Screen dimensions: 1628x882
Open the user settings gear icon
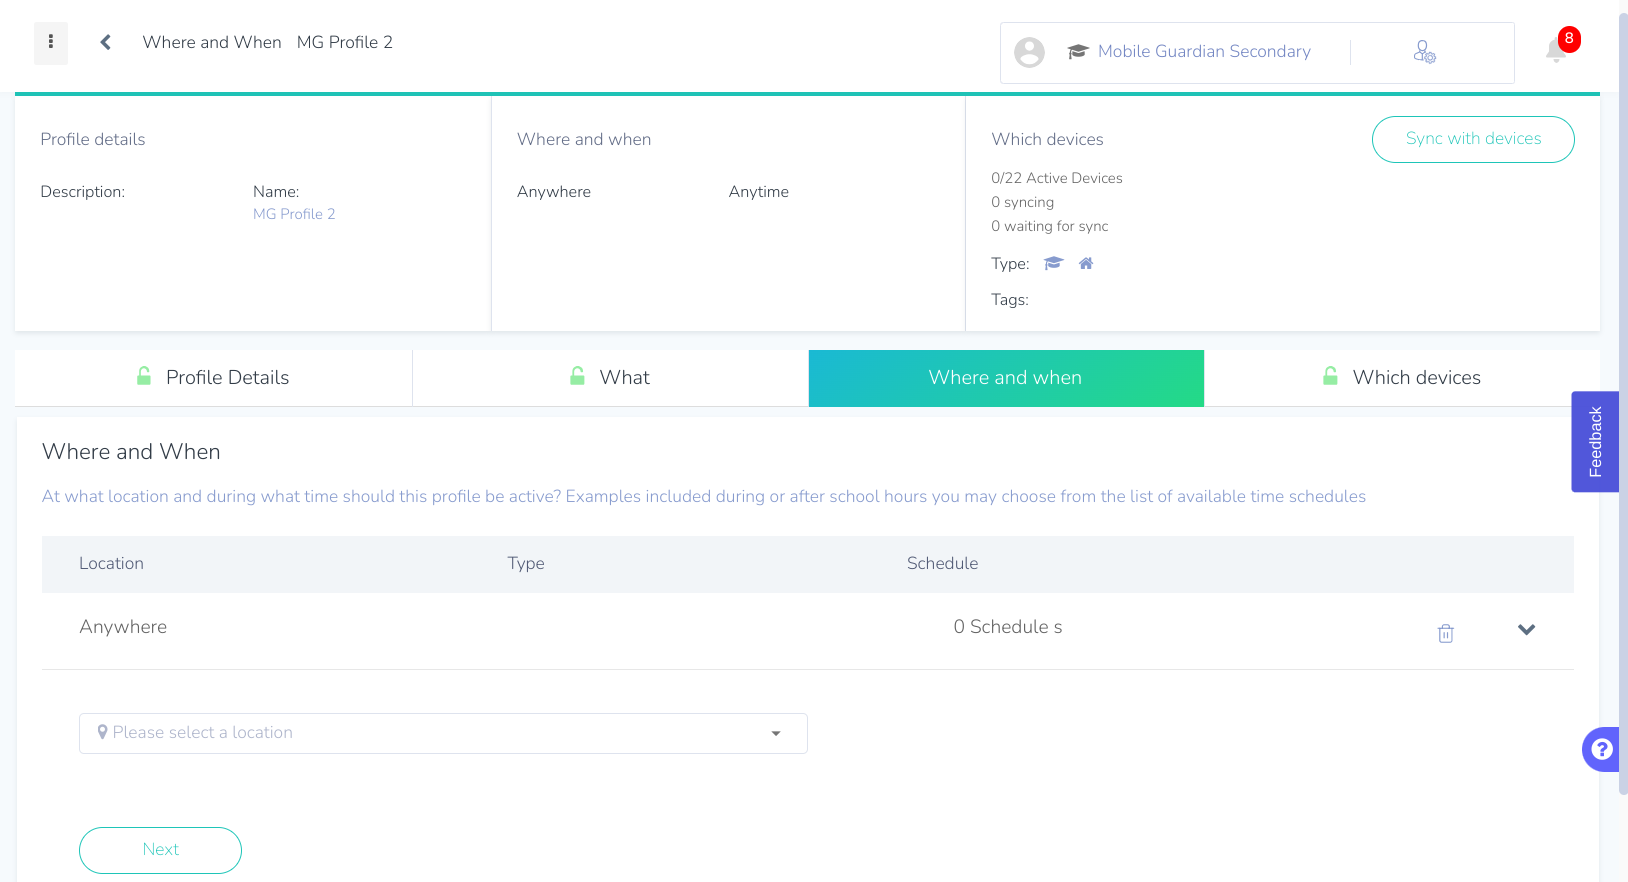tap(1424, 52)
